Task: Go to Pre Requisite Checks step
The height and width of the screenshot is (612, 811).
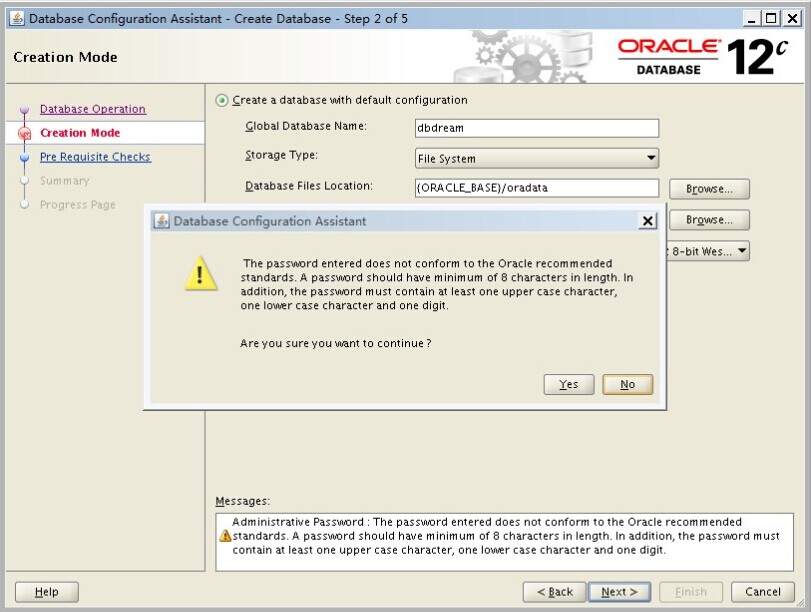Action: point(95,157)
